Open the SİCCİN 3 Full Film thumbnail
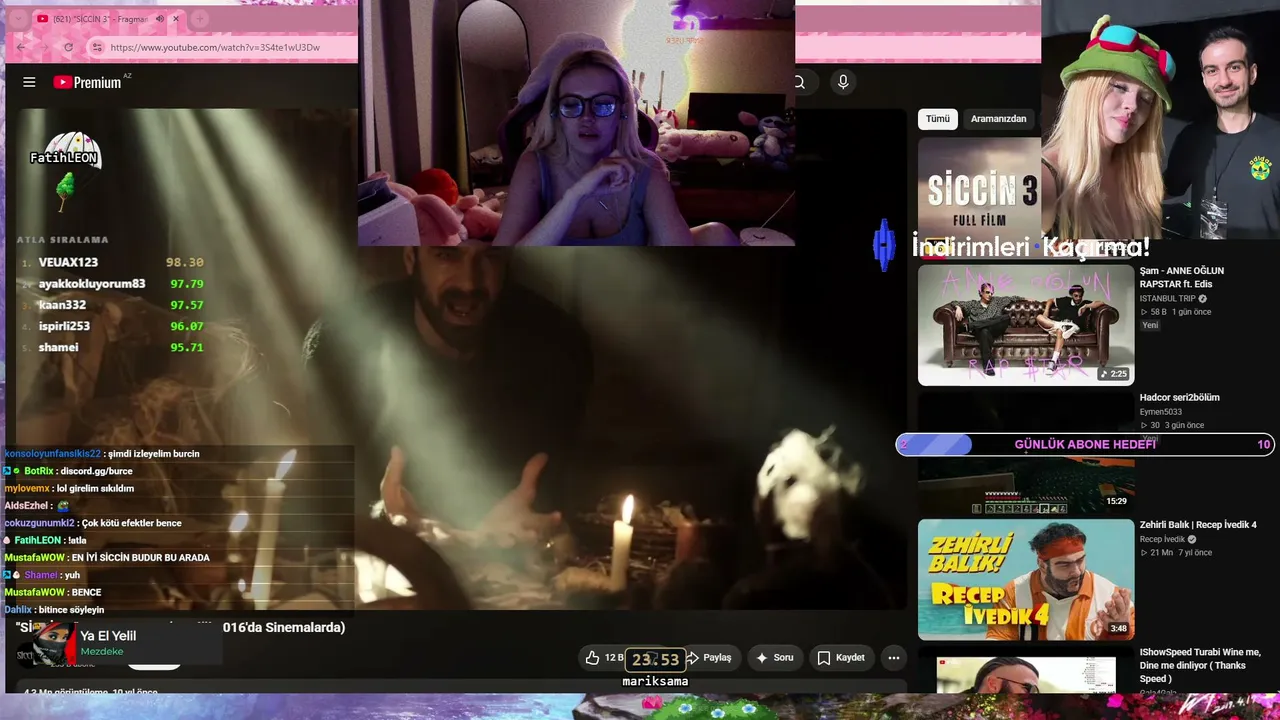 (980, 190)
